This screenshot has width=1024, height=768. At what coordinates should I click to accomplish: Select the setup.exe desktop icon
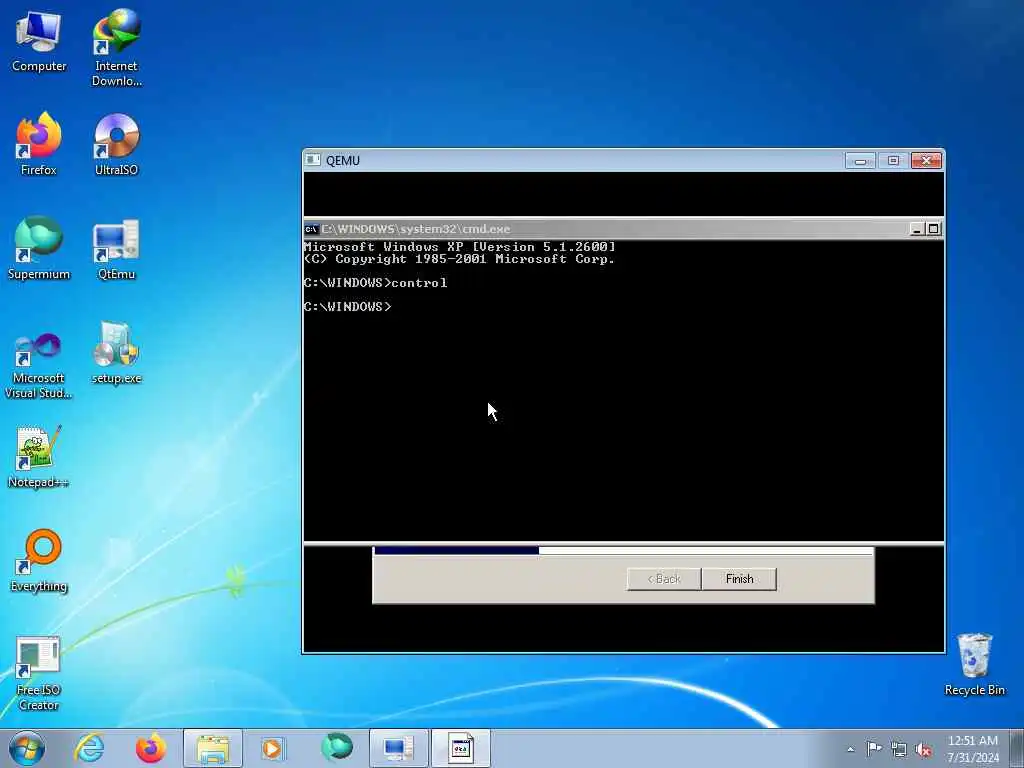point(116,353)
